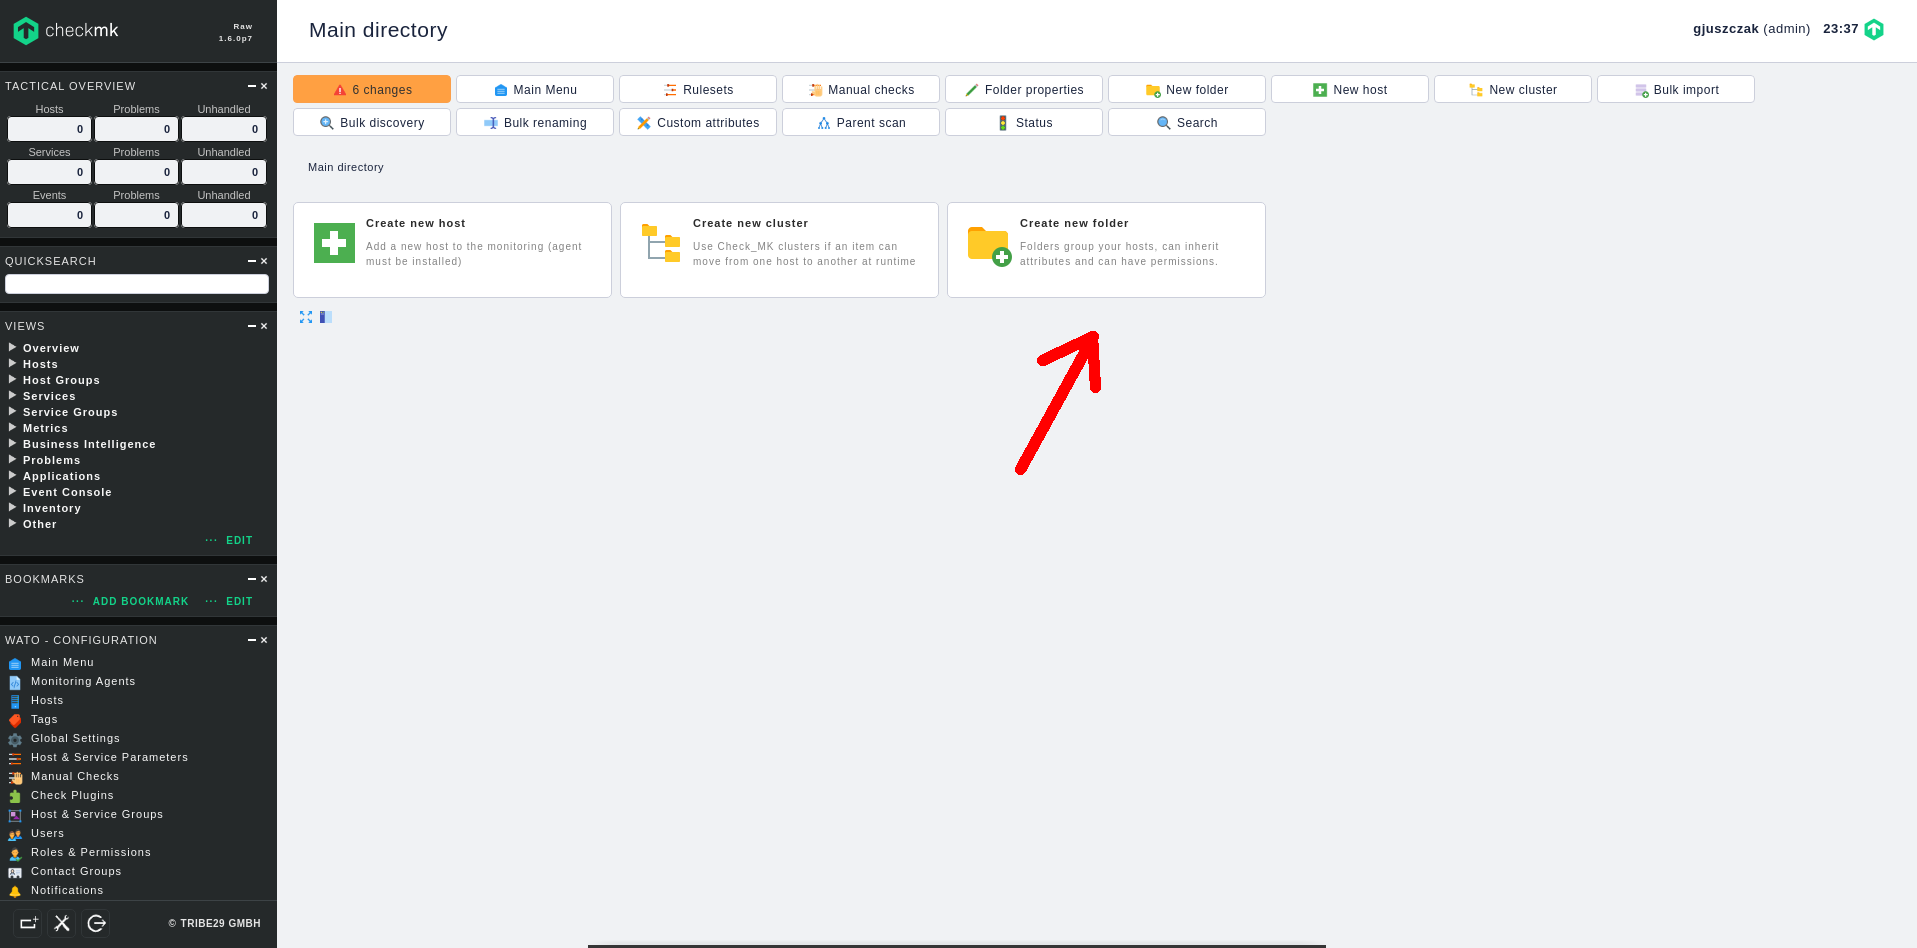Click the wrench tools icon in sidebar footer
1917x948 pixels.
coord(62,923)
